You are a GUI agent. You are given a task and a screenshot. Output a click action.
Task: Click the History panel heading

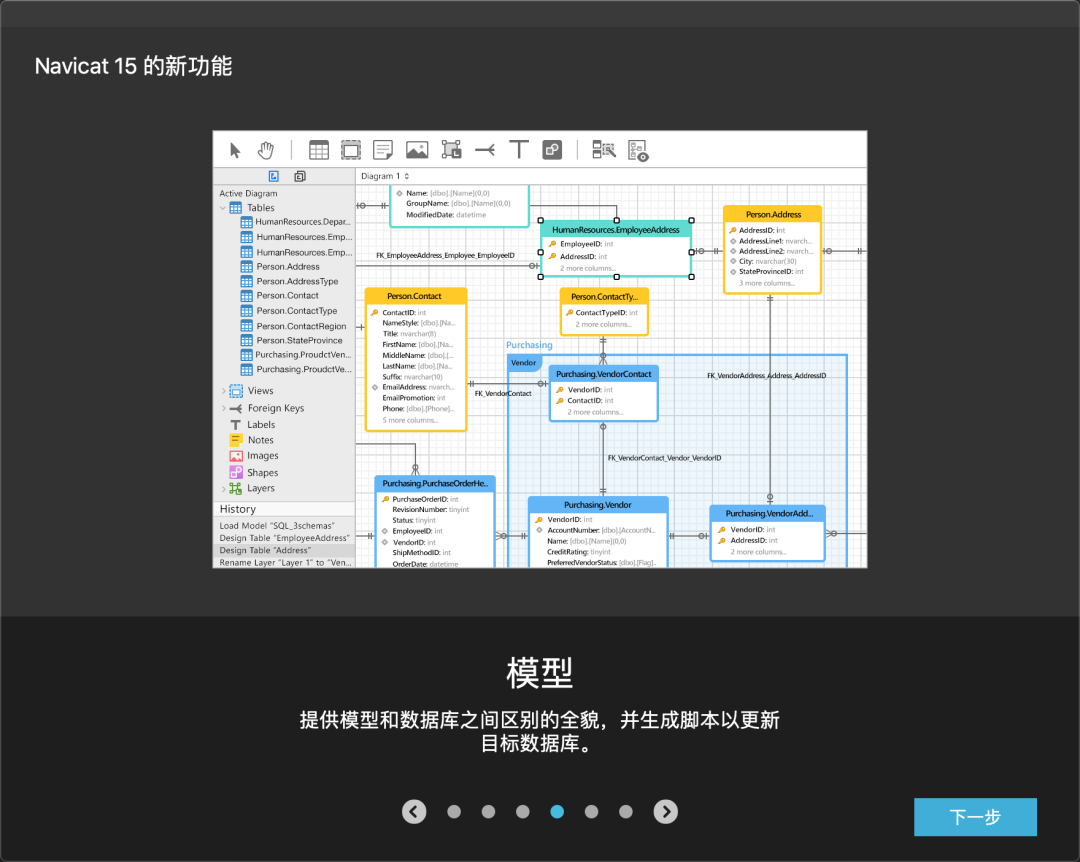pyautogui.click(x=238, y=509)
